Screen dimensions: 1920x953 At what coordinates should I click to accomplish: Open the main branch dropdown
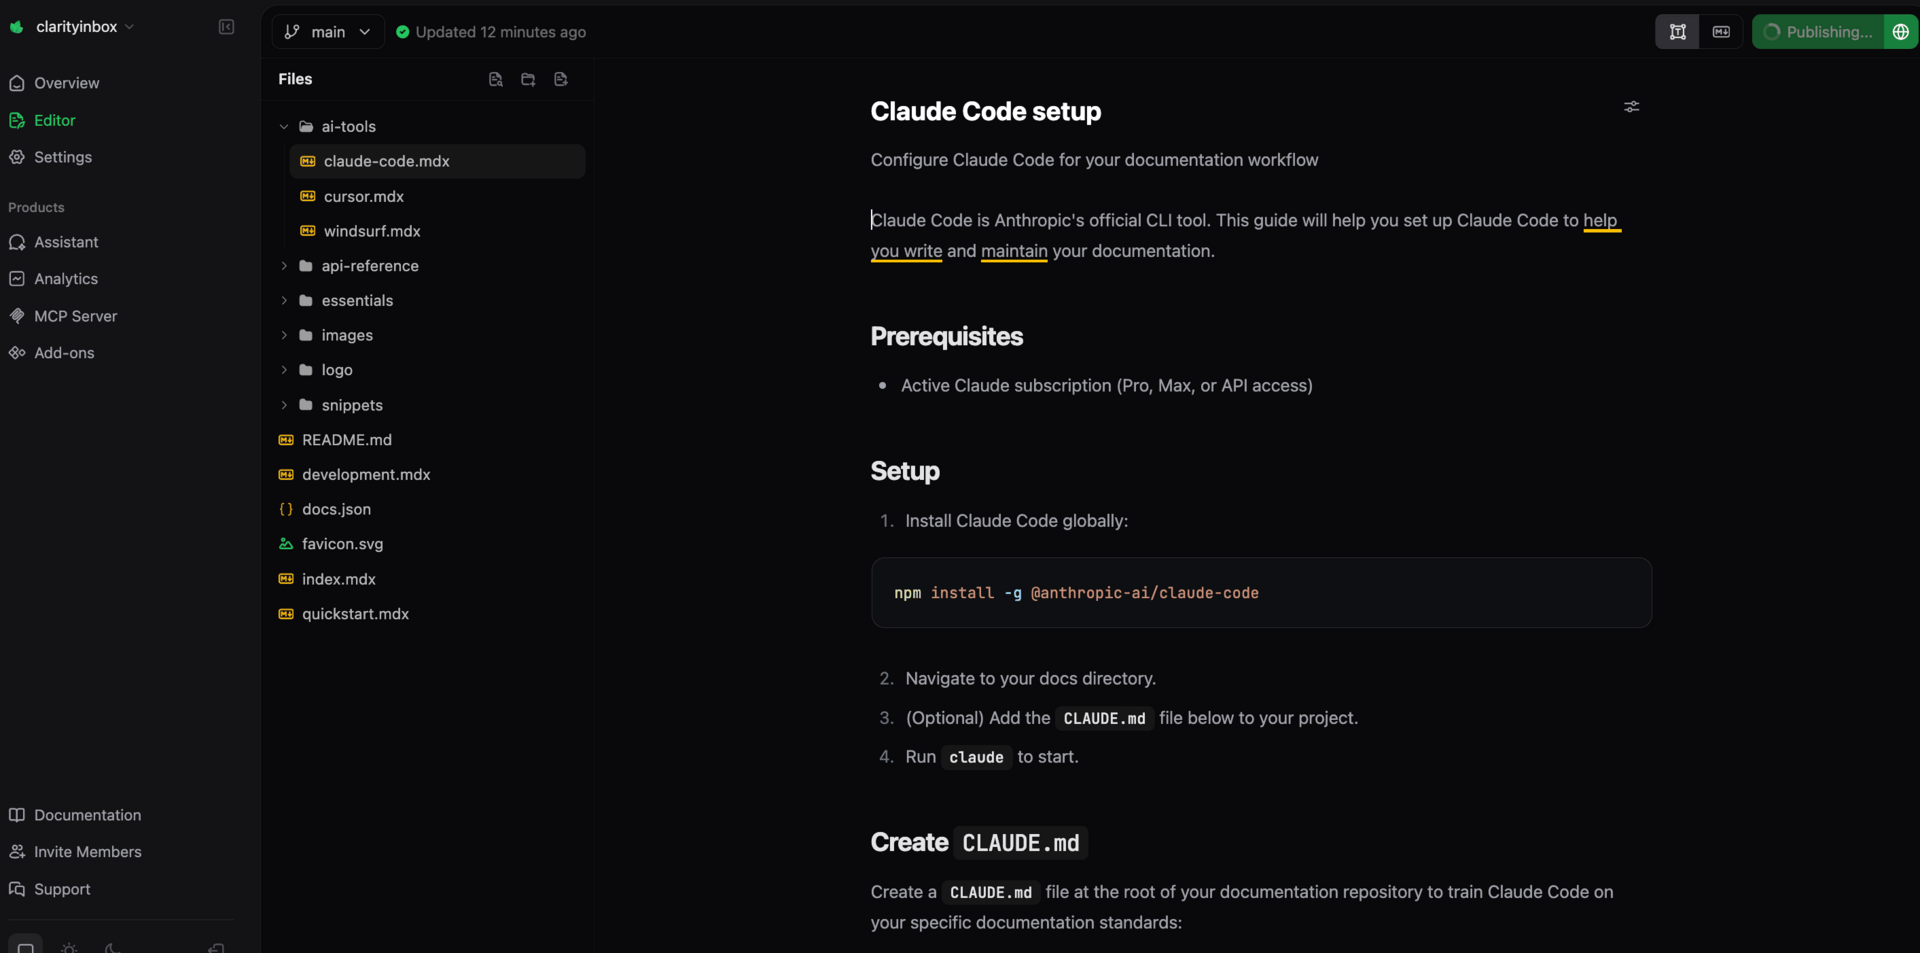[328, 32]
